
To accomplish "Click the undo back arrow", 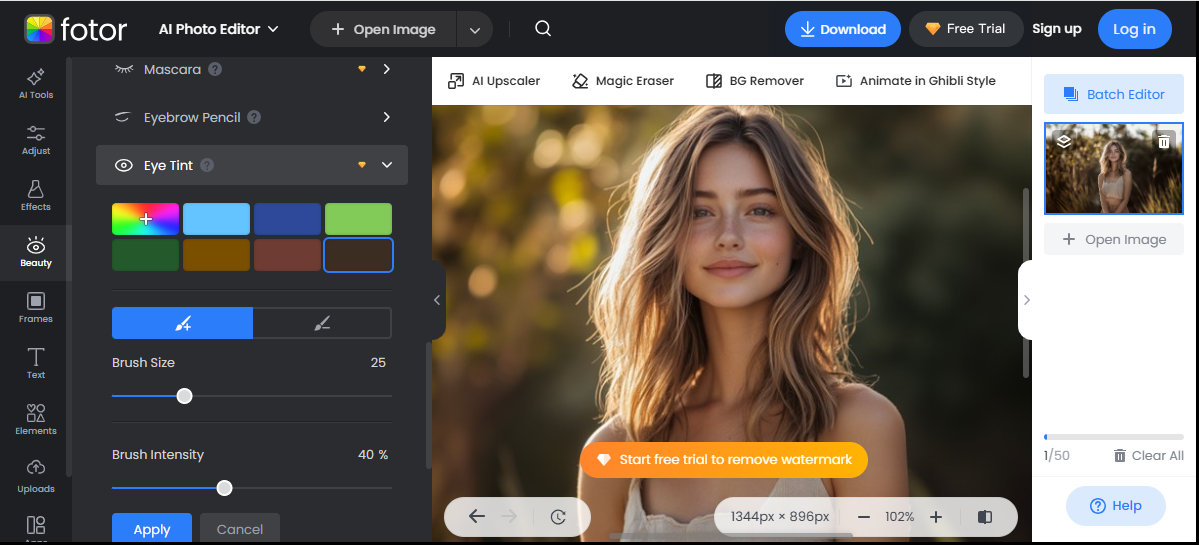I will click(476, 517).
